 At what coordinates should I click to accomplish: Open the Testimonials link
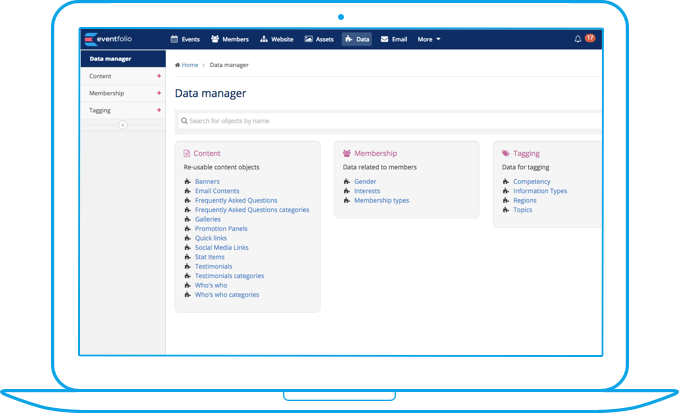[x=213, y=266]
